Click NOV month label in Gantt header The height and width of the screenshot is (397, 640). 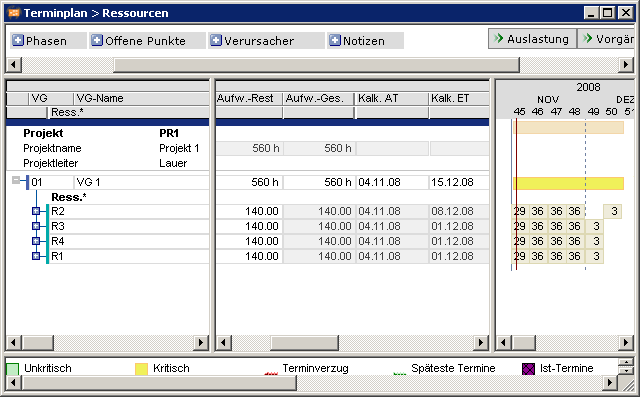(548, 100)
